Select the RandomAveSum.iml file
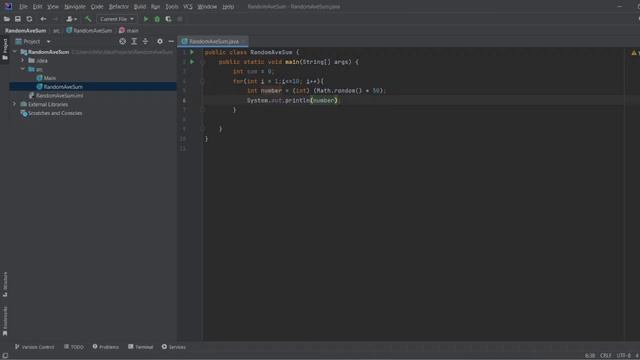 [56, 96]
